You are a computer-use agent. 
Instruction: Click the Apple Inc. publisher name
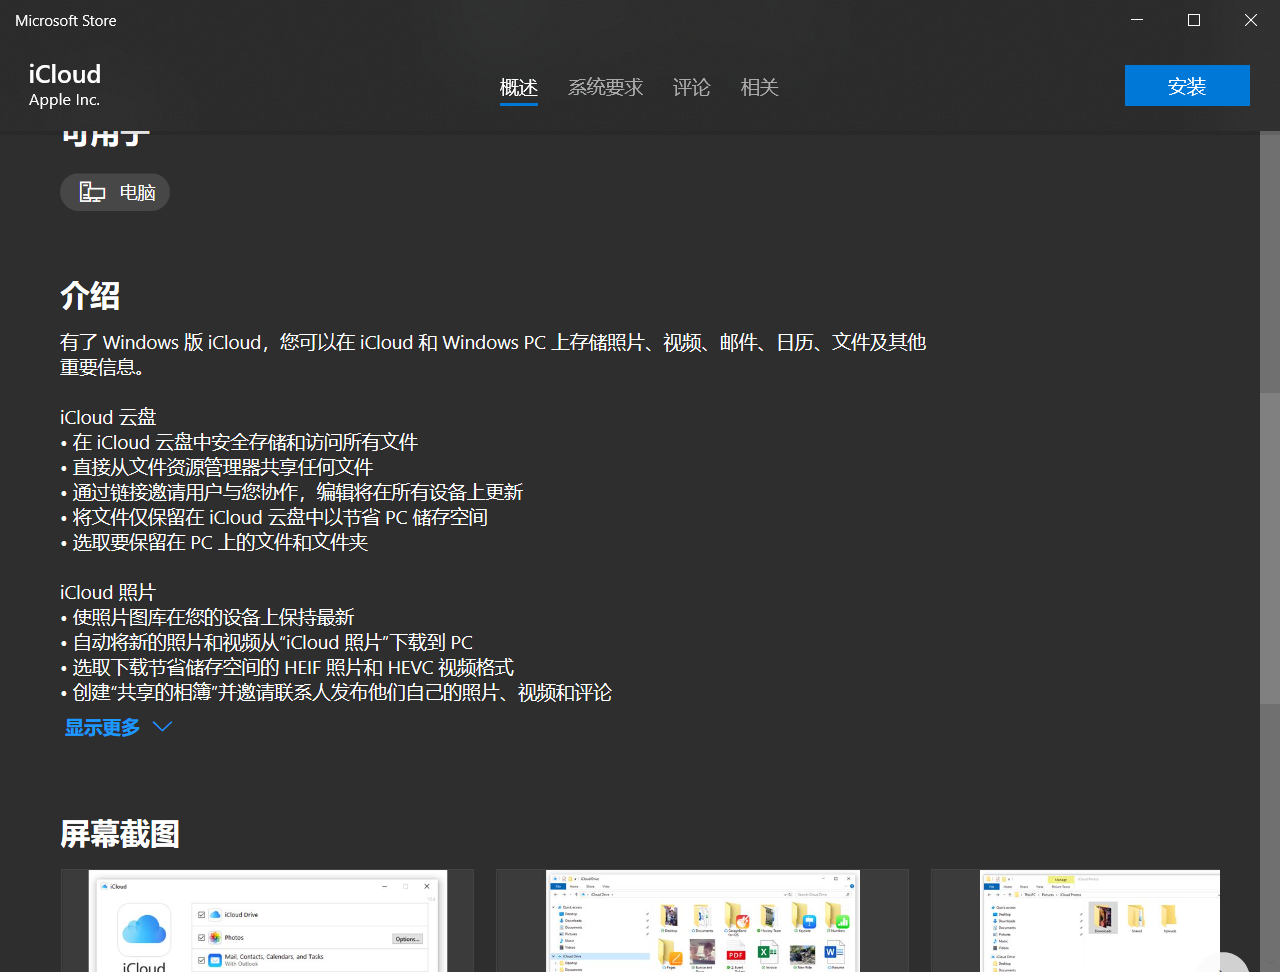click(64, 100)
